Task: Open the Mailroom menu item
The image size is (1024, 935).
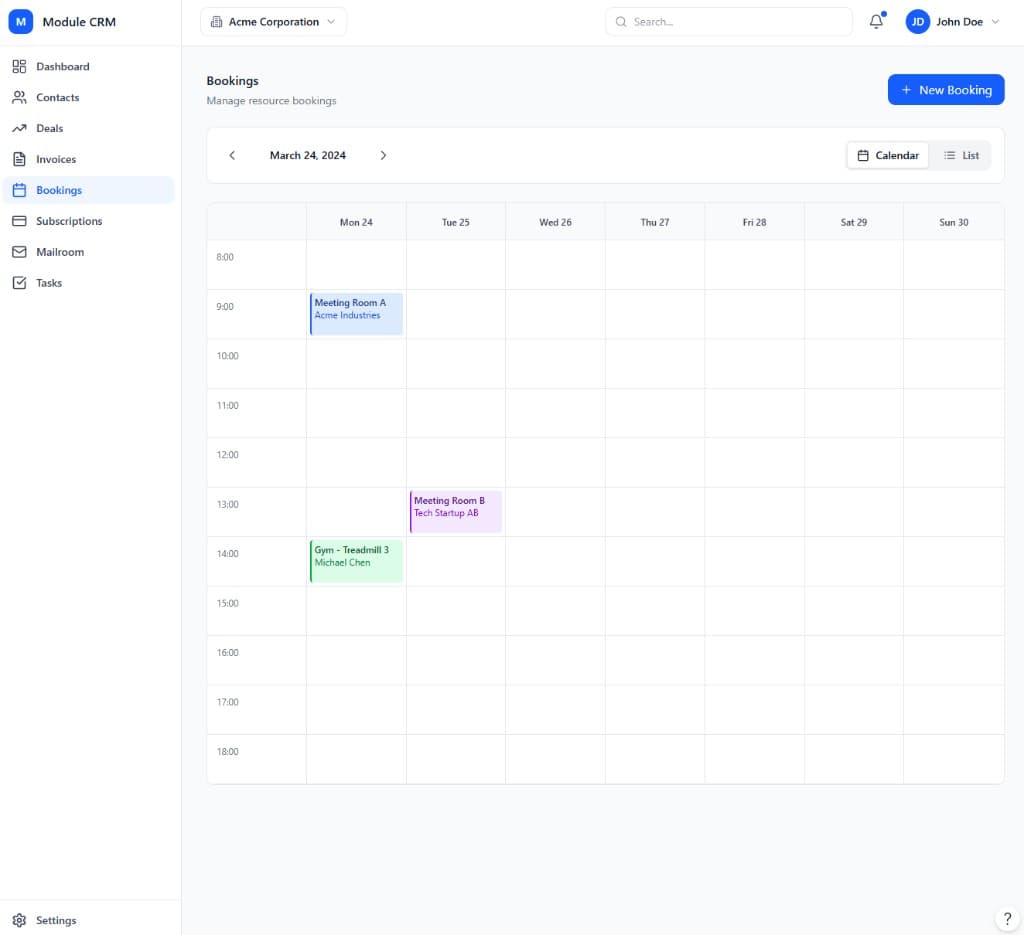Action: (x=89, y=252)
